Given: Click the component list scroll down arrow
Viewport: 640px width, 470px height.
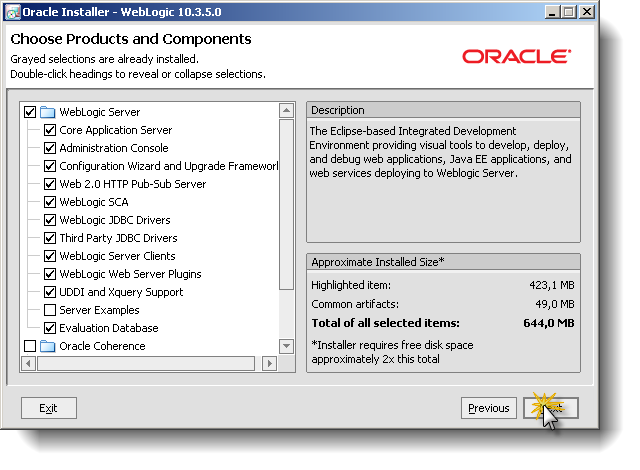Looking at the screenshot, I should (x=287, y=346).
